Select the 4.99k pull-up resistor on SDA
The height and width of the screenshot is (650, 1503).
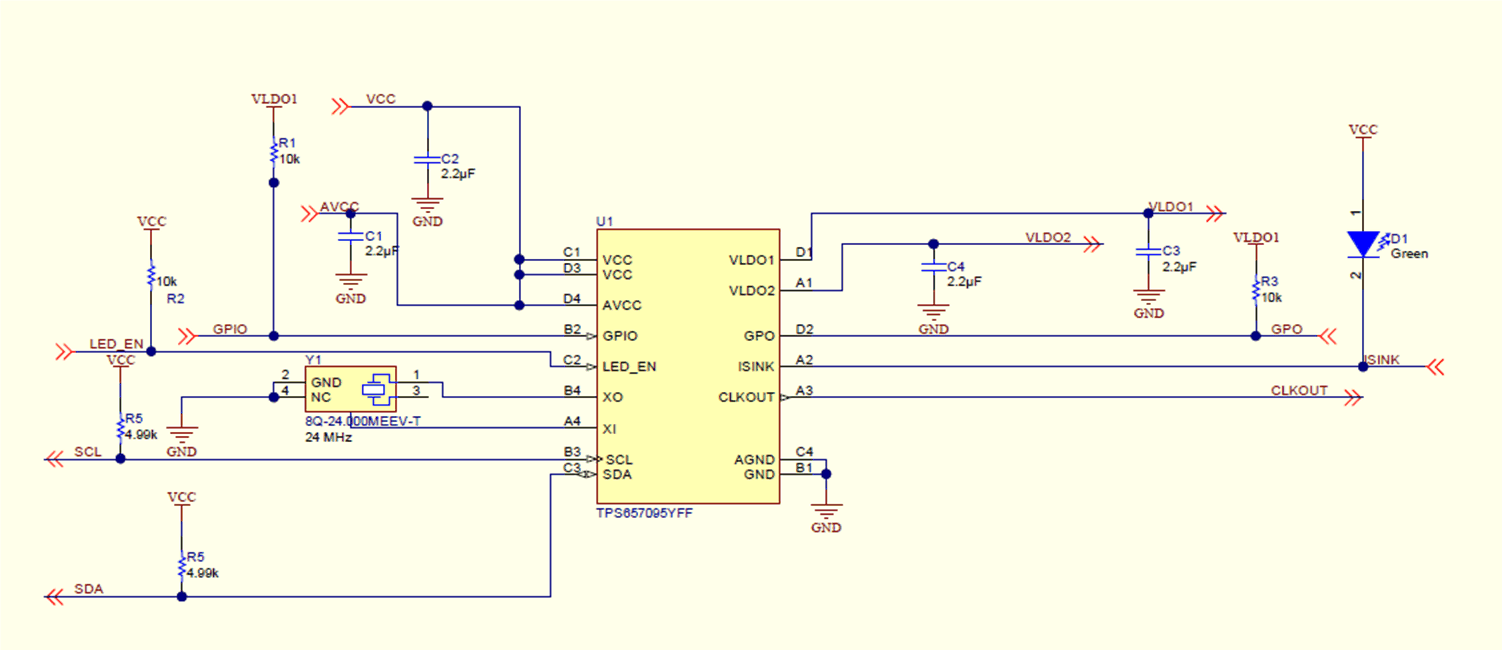(x=181, y=566)
